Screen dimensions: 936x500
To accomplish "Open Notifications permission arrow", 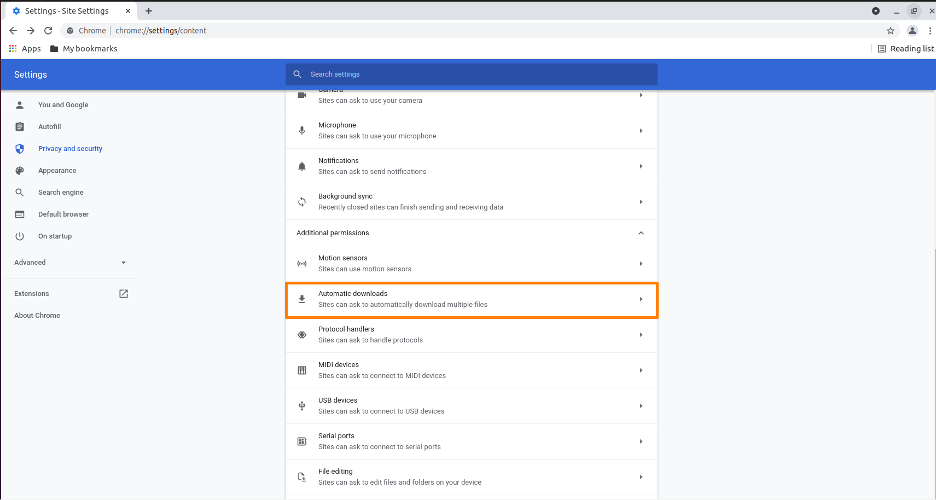I will tap(641, 166).
